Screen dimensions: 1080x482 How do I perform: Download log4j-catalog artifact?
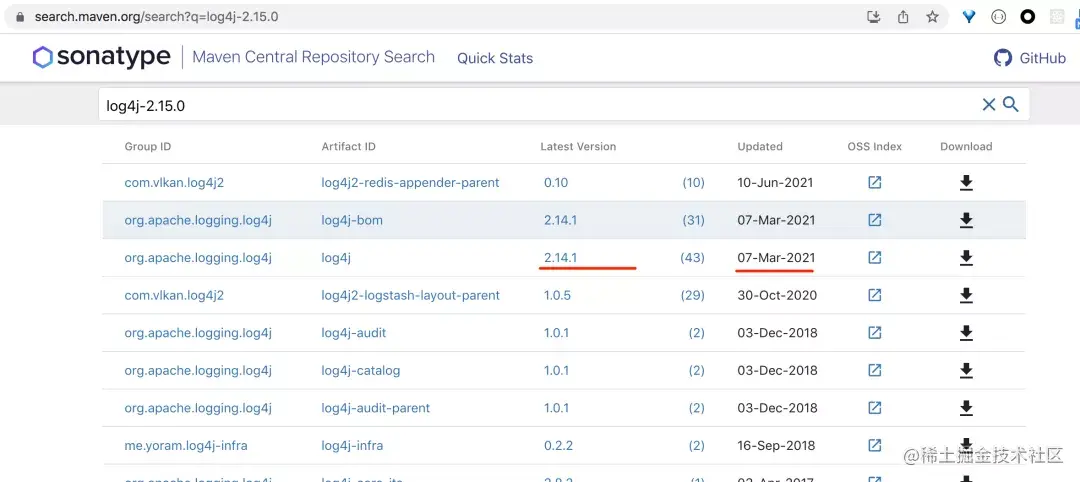click(x=966, y=370)
